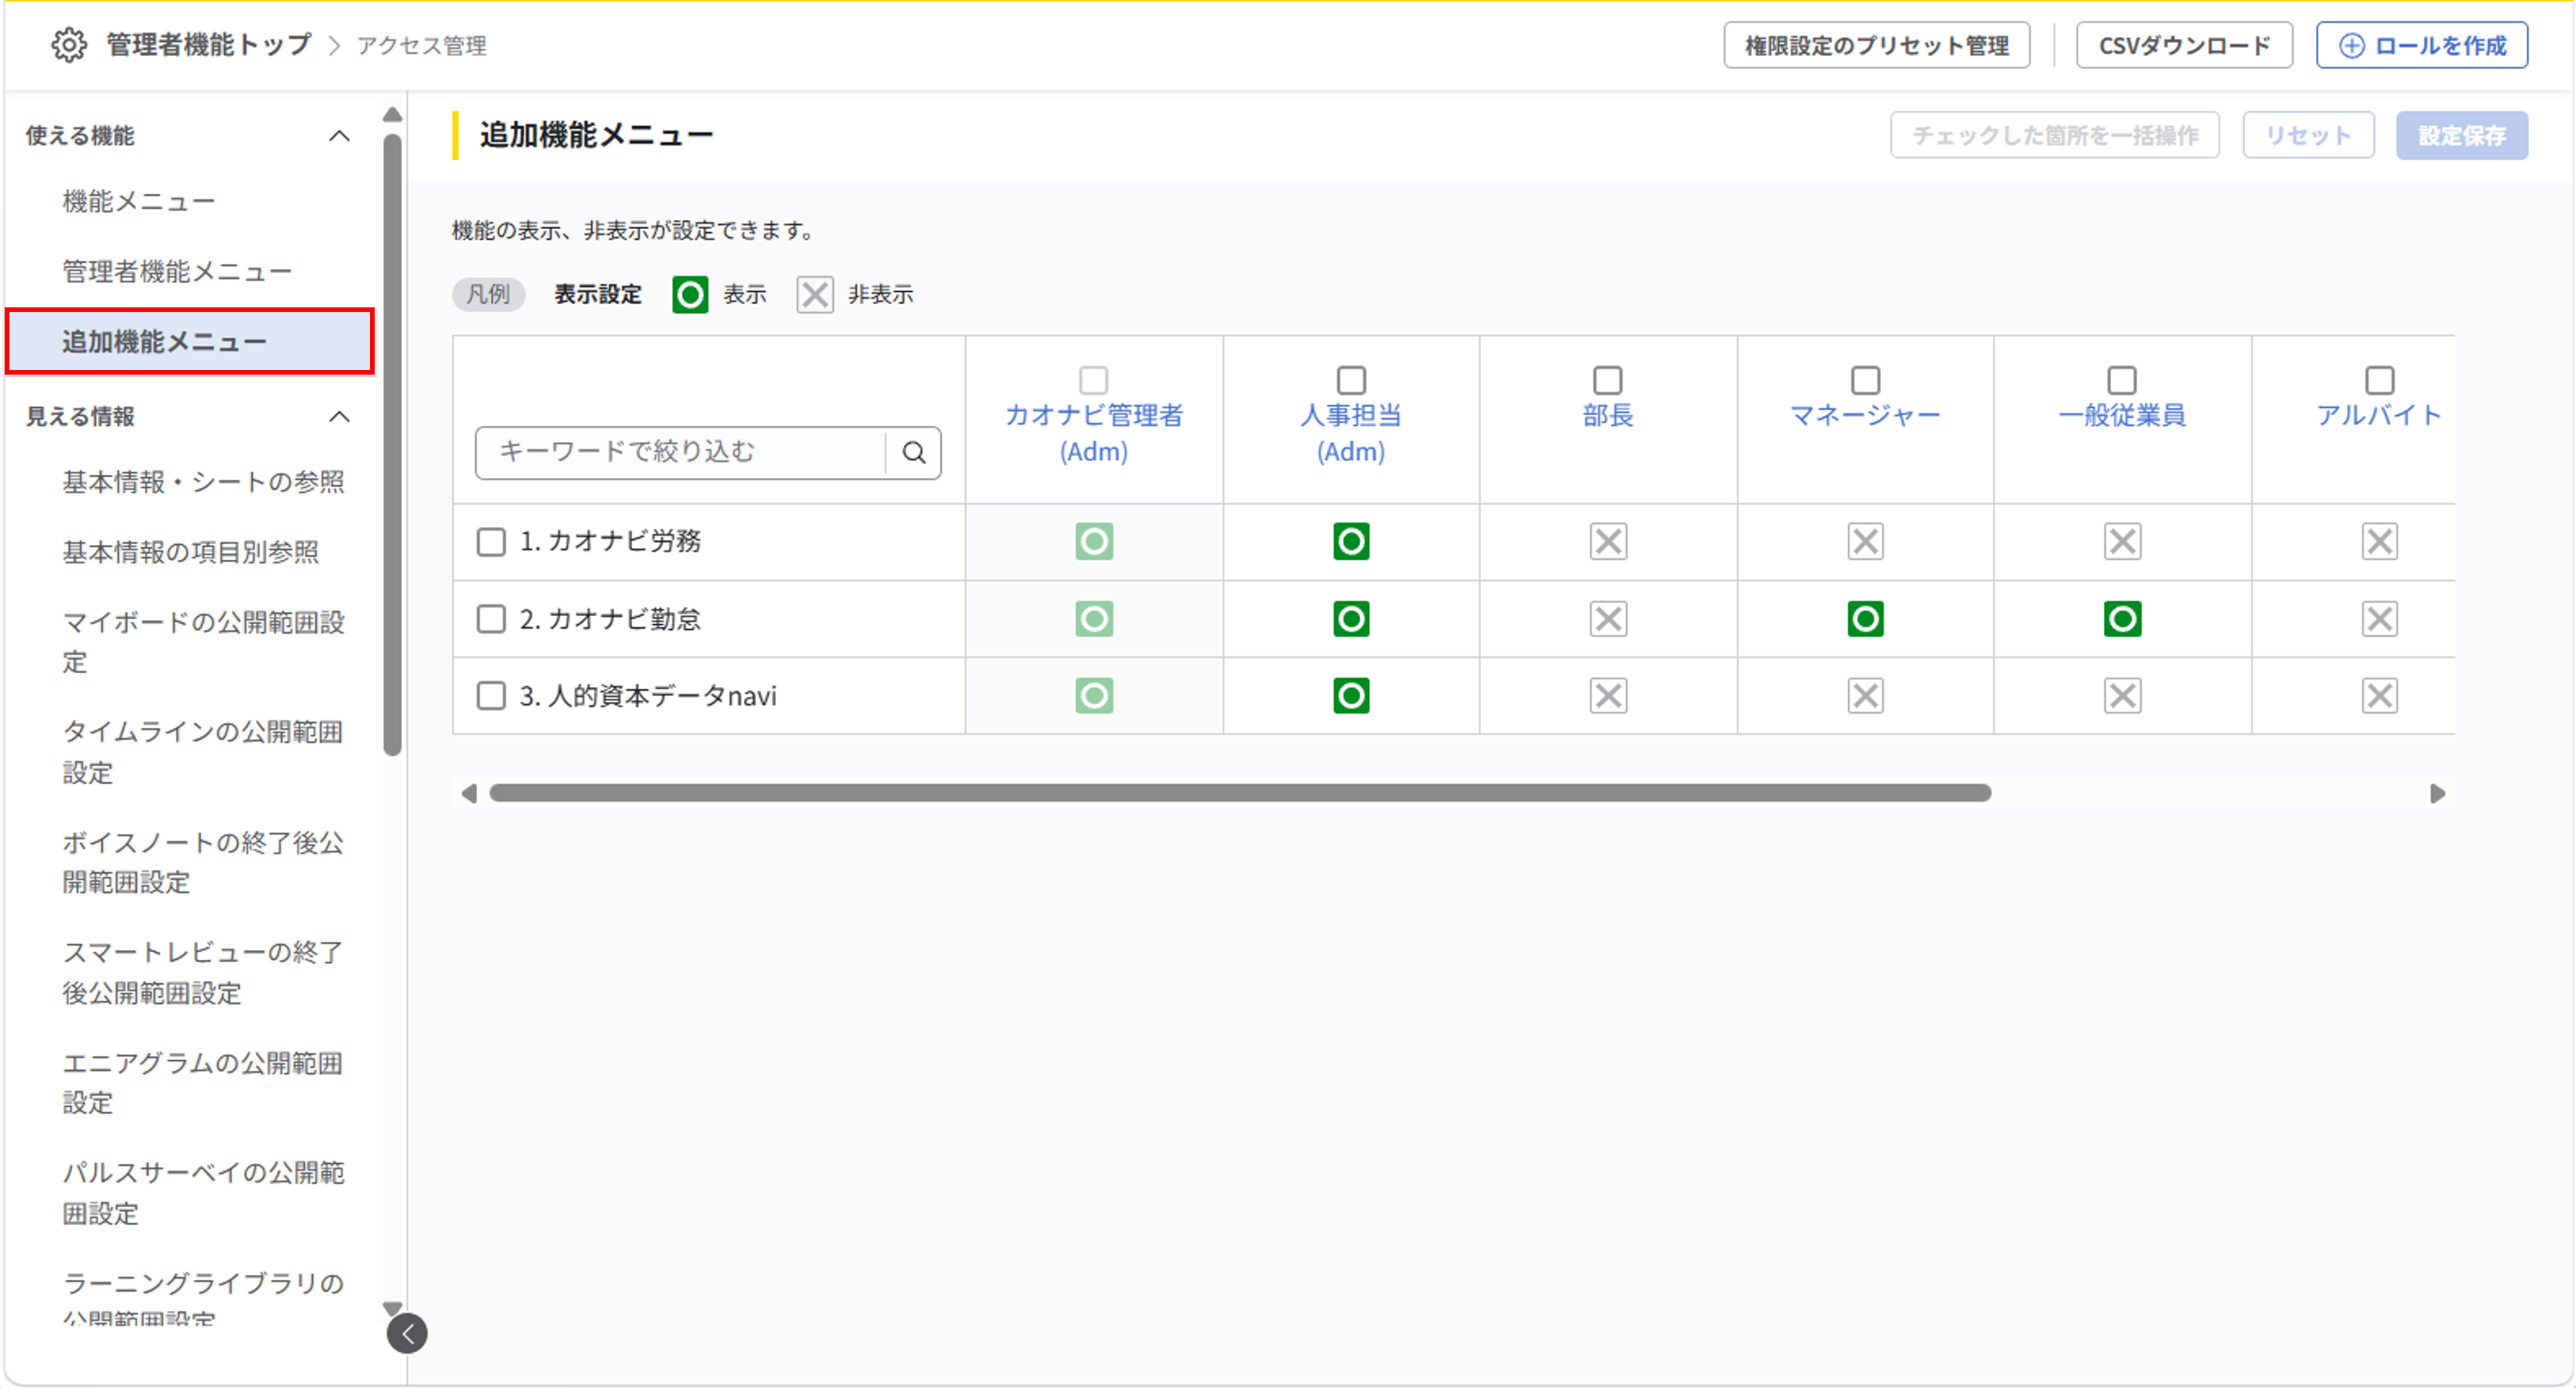The width and height of the screenshot is (2576, 1388).
Task: Open the カオナビ管理者 (Adm) role link
Action: 1094,433
